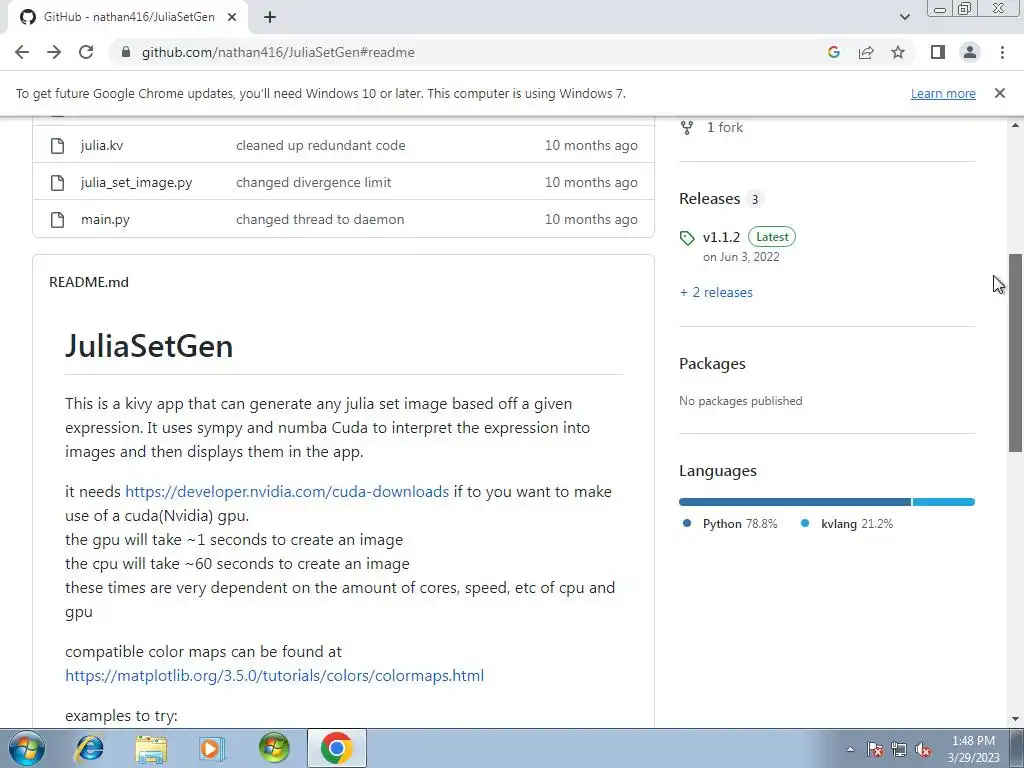Viewport: 1024px width, 768px height.
Task: View site info via the padlock icon
Action: tap(126, 52)
